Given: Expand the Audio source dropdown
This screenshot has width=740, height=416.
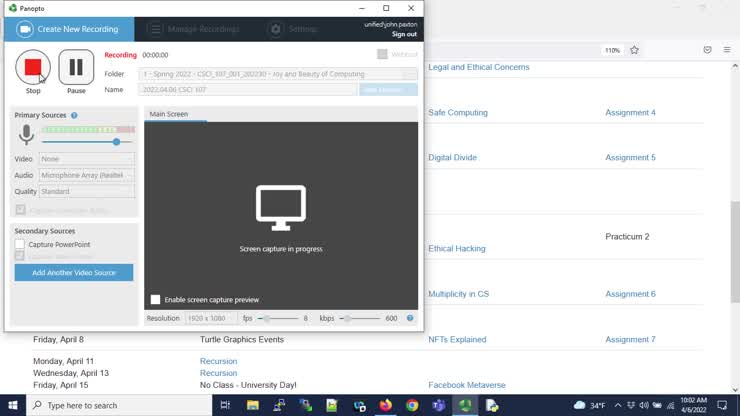Looking at the screenshot, I should (x=86, y=175).
